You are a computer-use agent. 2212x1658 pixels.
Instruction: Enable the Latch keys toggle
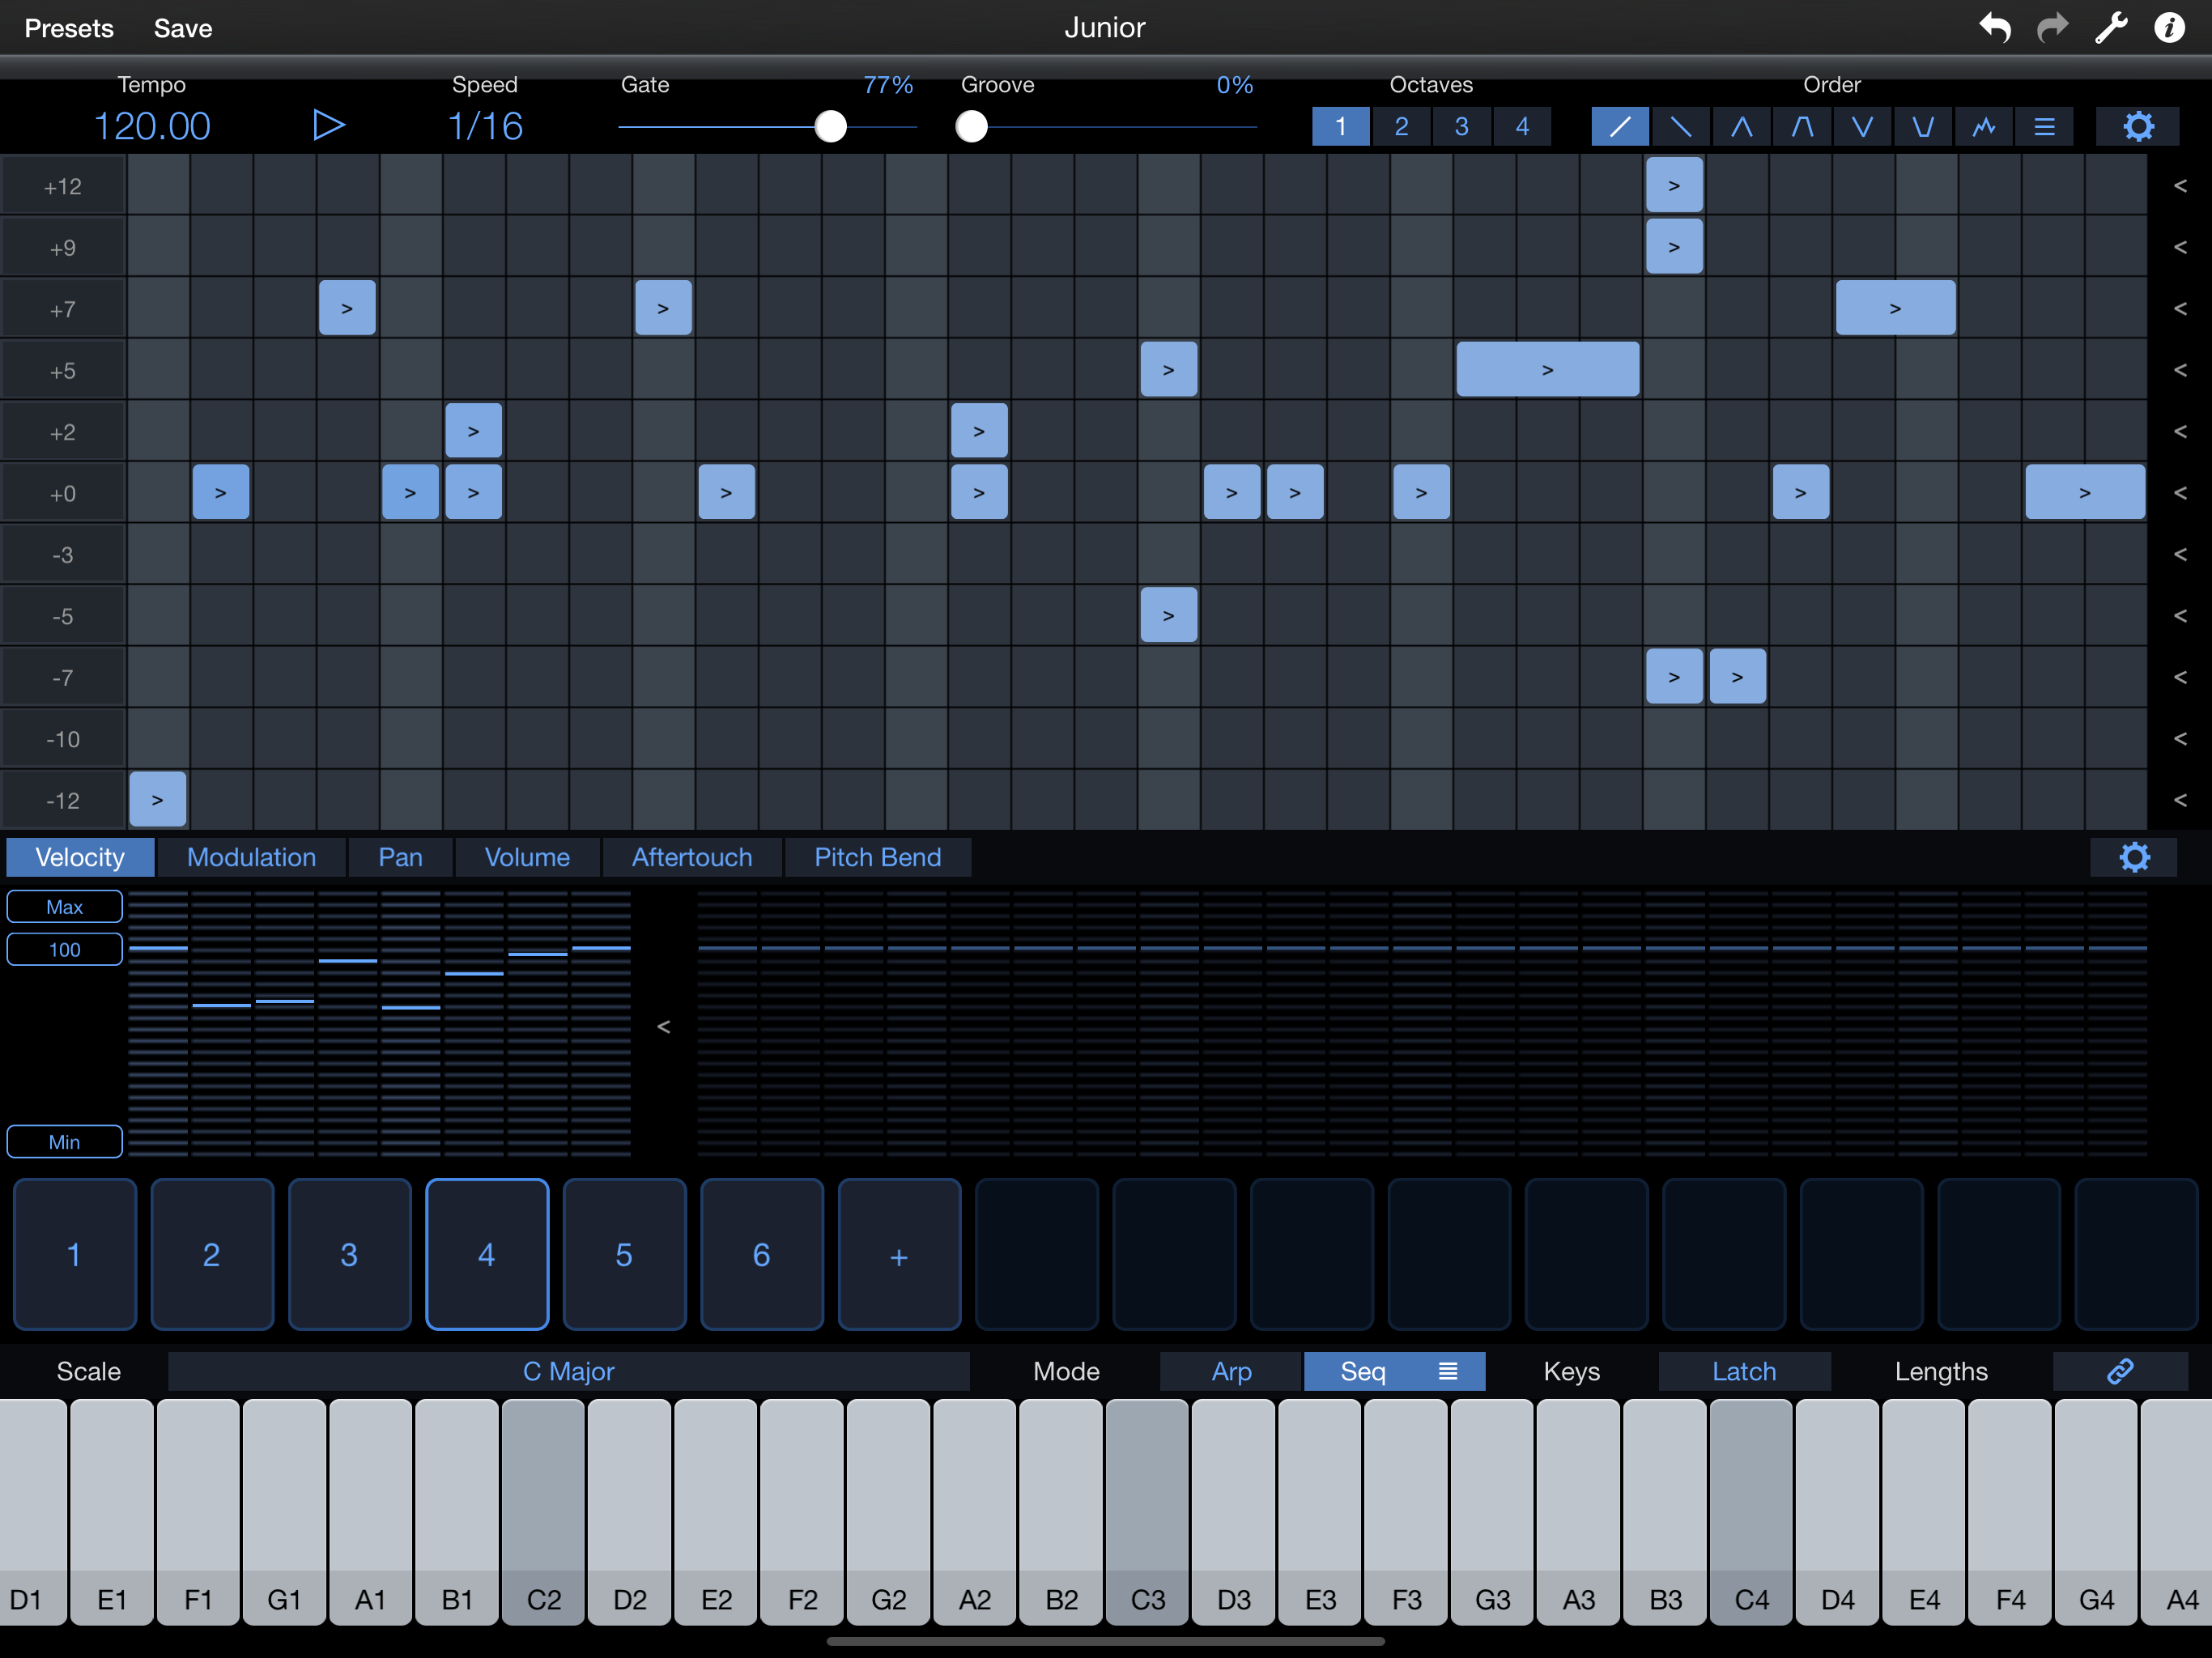click(x=1743, y=1371)
